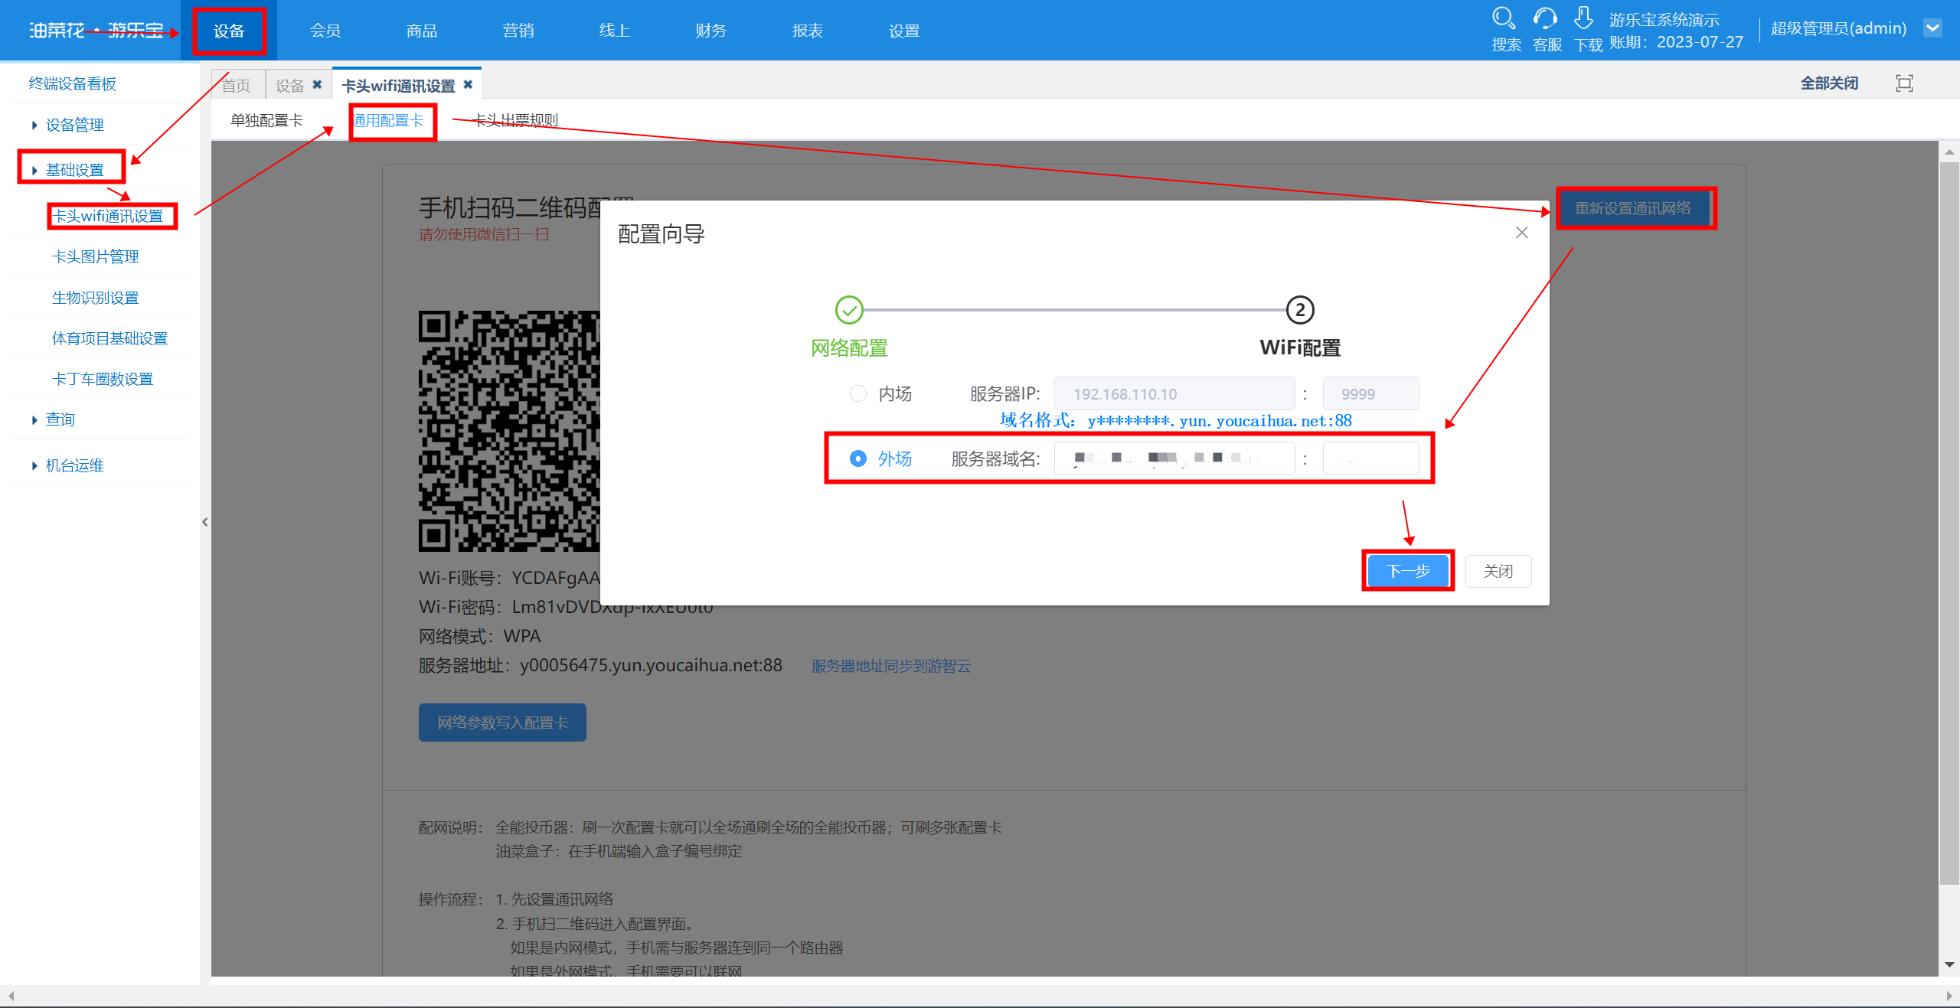Viewport: 1960px width, 1008px height.
Task: Collapse the left sidebar arrow handle
Action: click(205, 522)
